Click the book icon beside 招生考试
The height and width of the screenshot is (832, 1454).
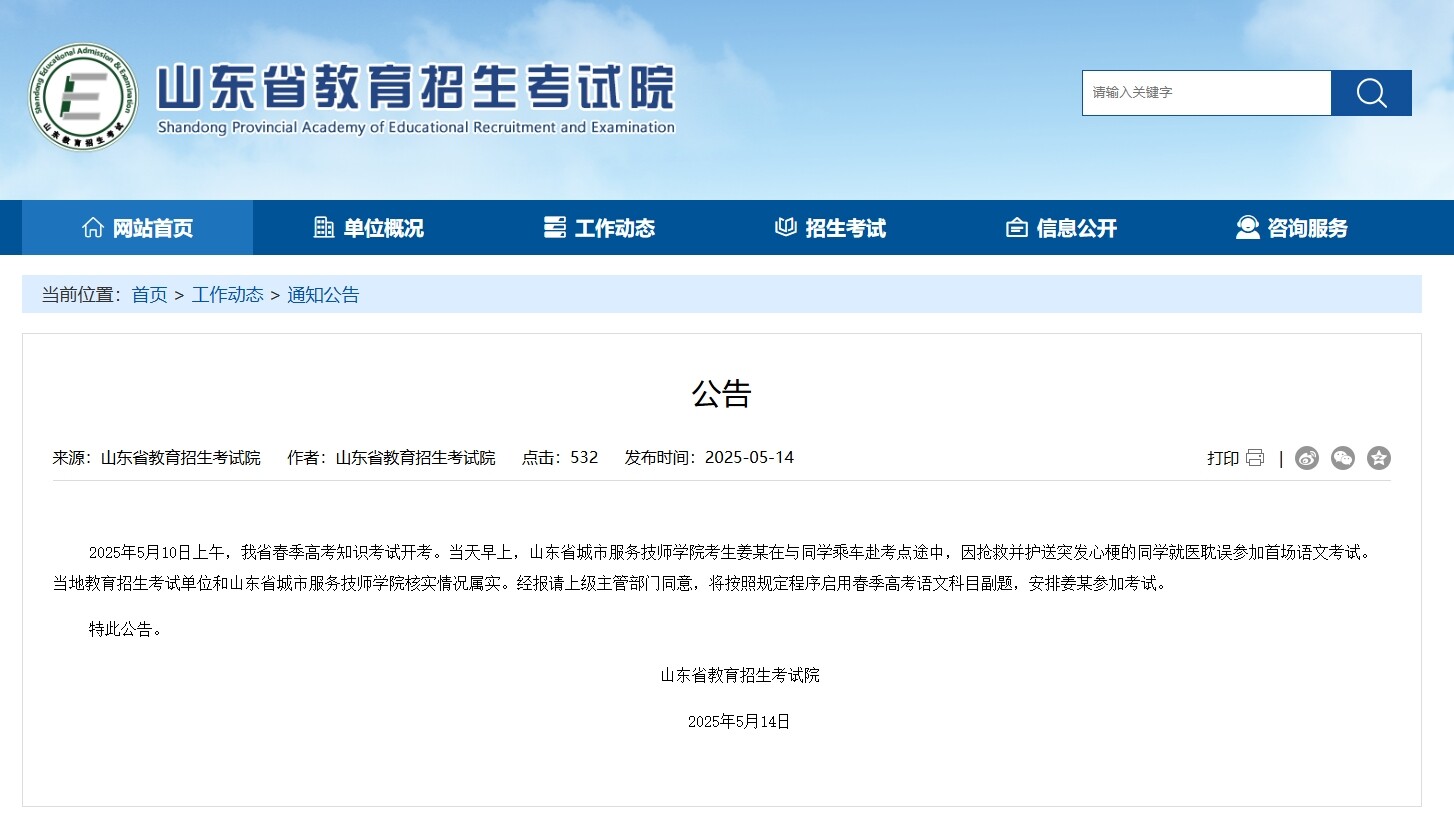click(x=786, y=227)
